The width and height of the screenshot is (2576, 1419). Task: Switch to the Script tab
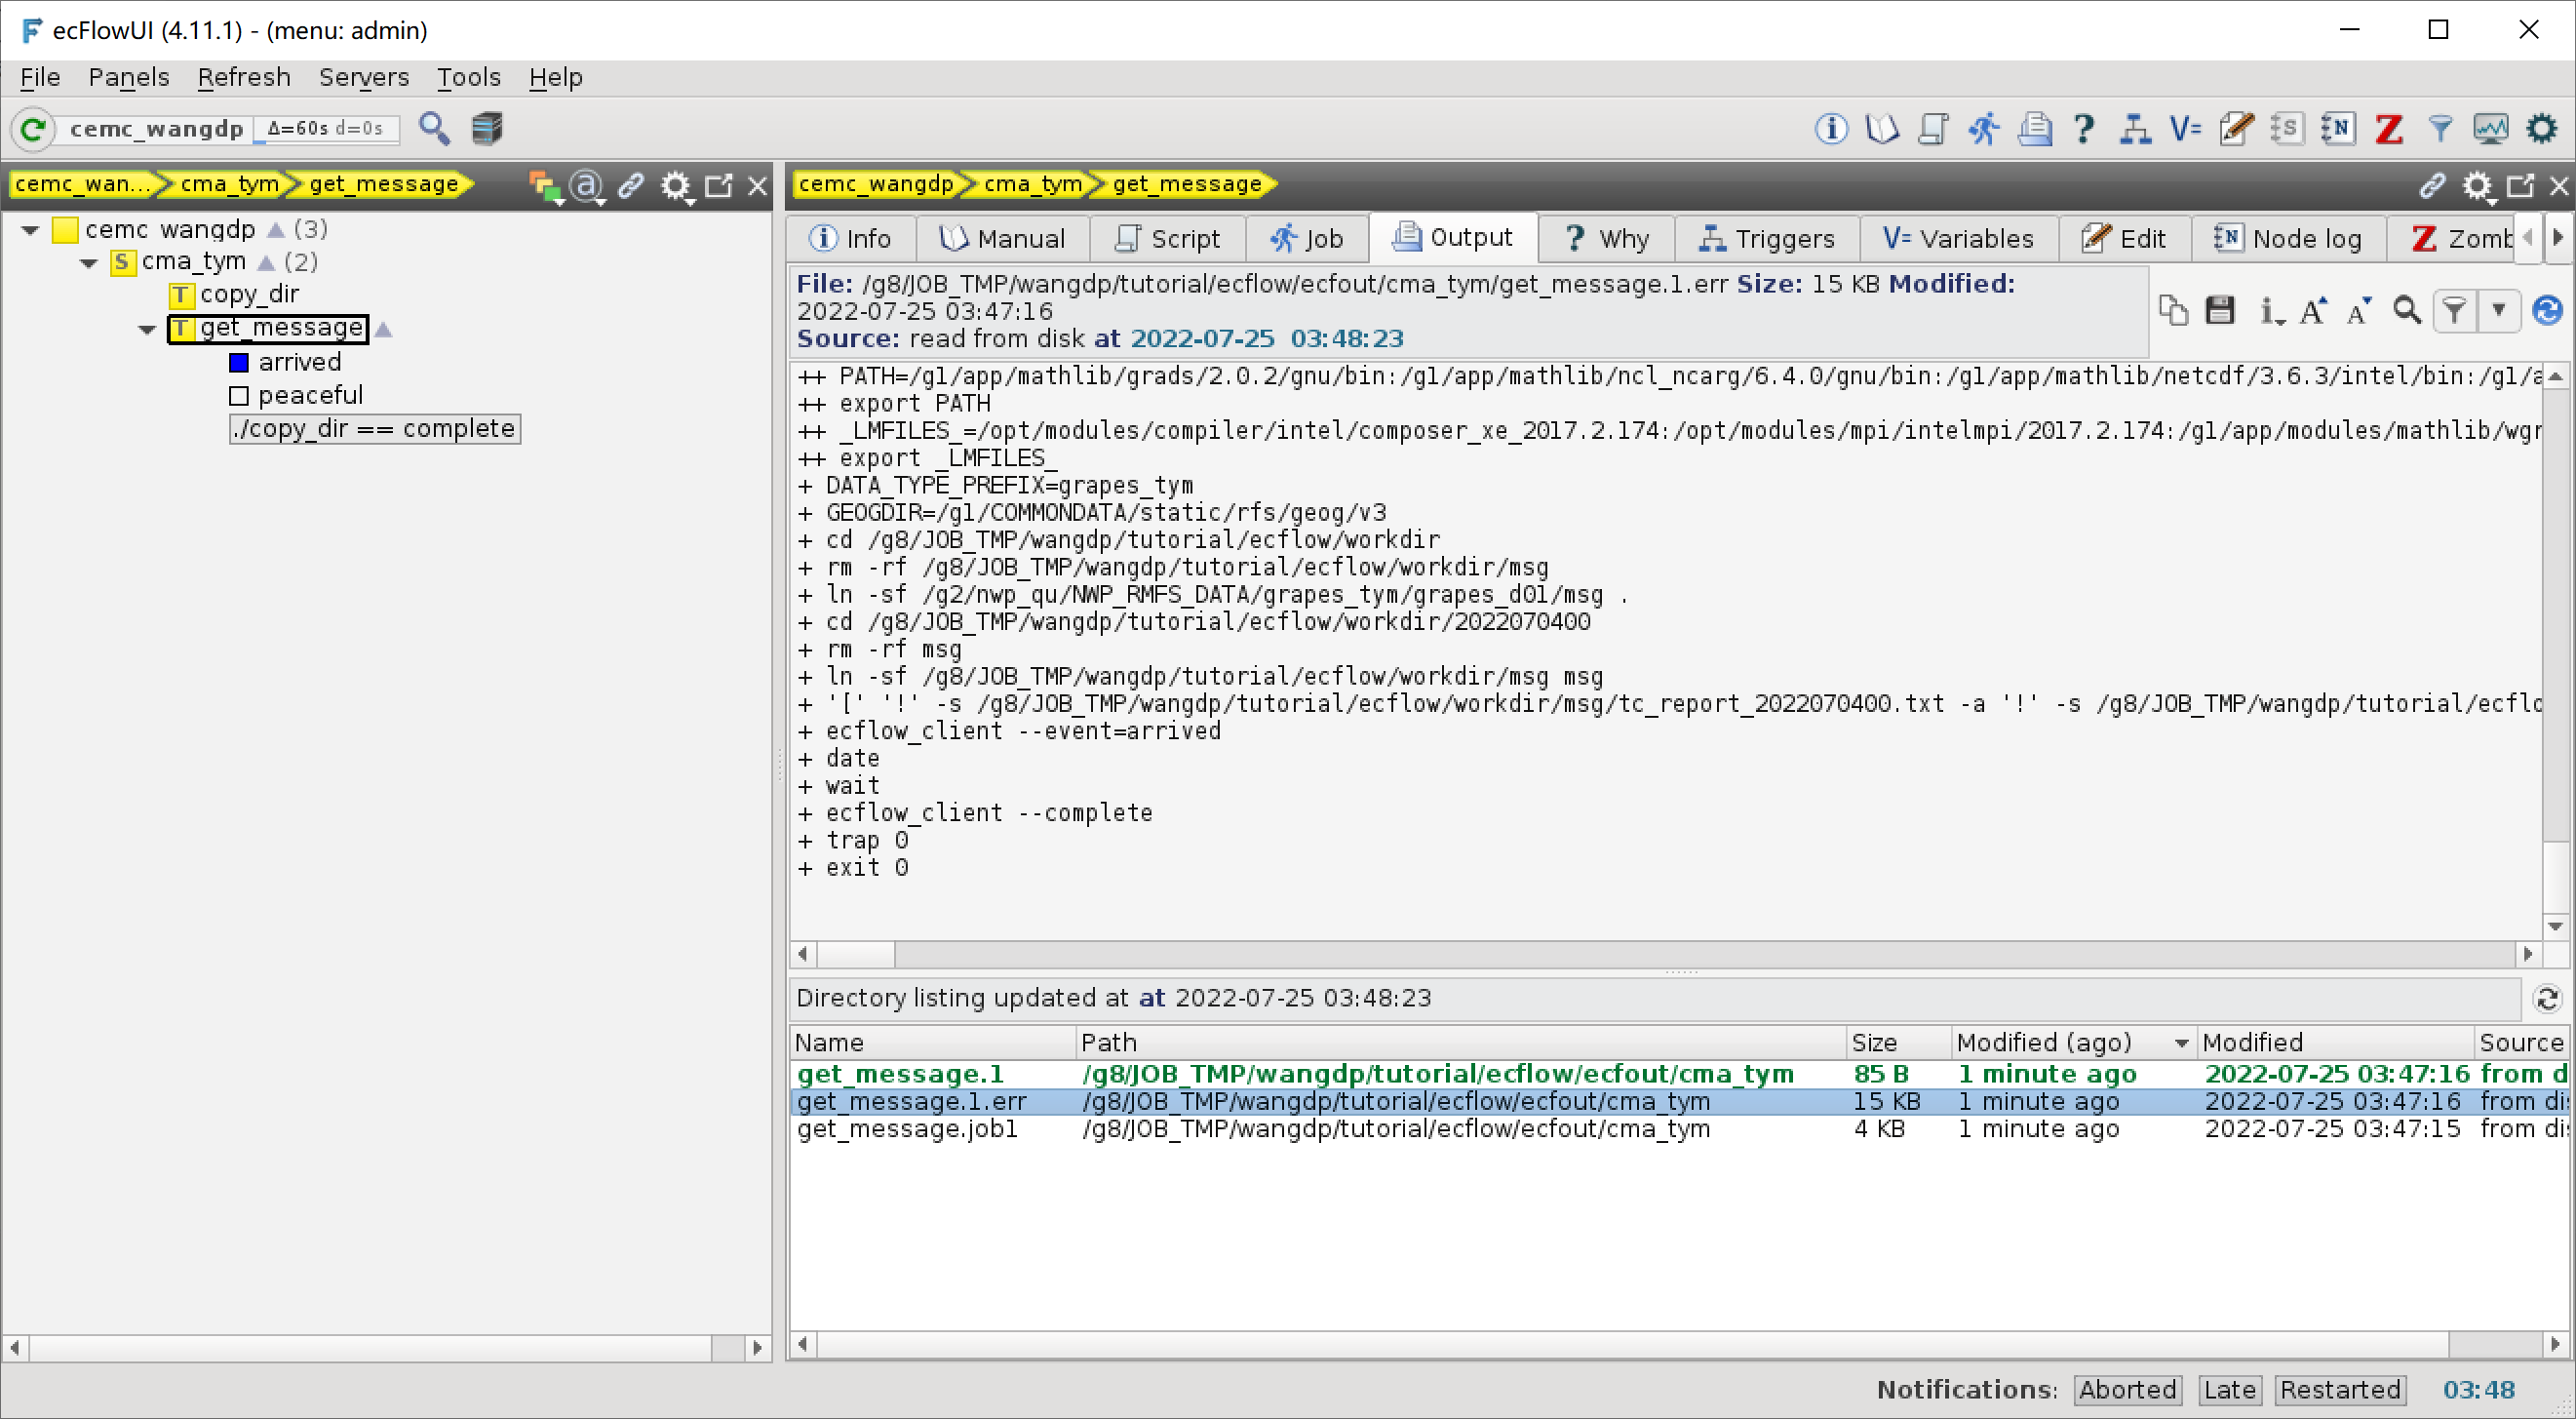[1167, 239]
